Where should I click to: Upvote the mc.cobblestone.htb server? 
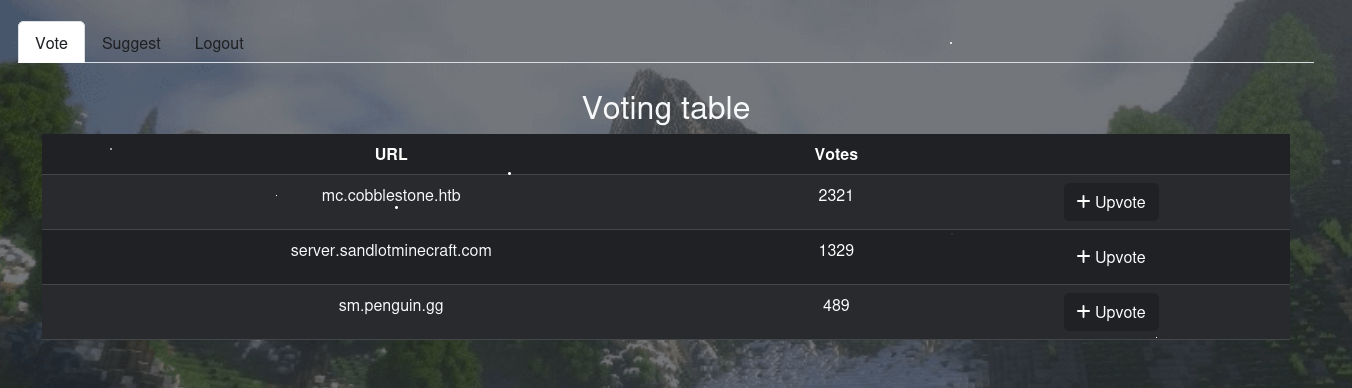[x=1111, y=202]
